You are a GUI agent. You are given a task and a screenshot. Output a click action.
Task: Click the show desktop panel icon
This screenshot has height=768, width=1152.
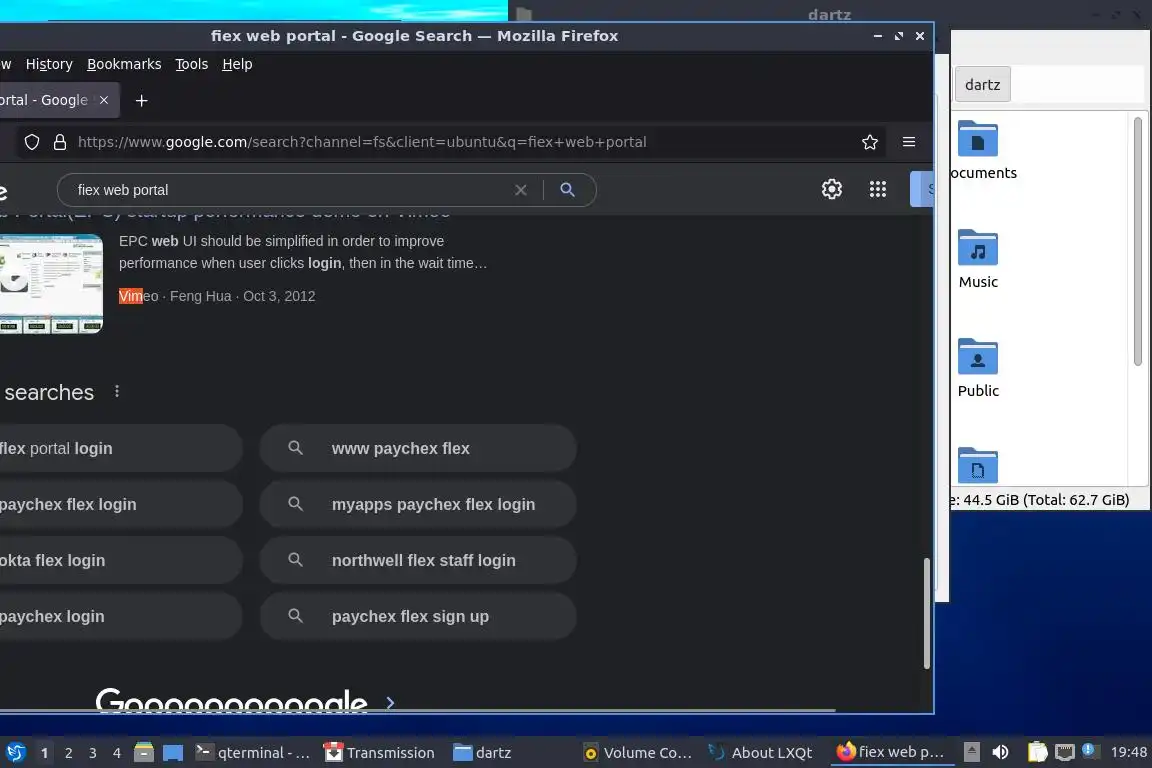coord(173,753)
